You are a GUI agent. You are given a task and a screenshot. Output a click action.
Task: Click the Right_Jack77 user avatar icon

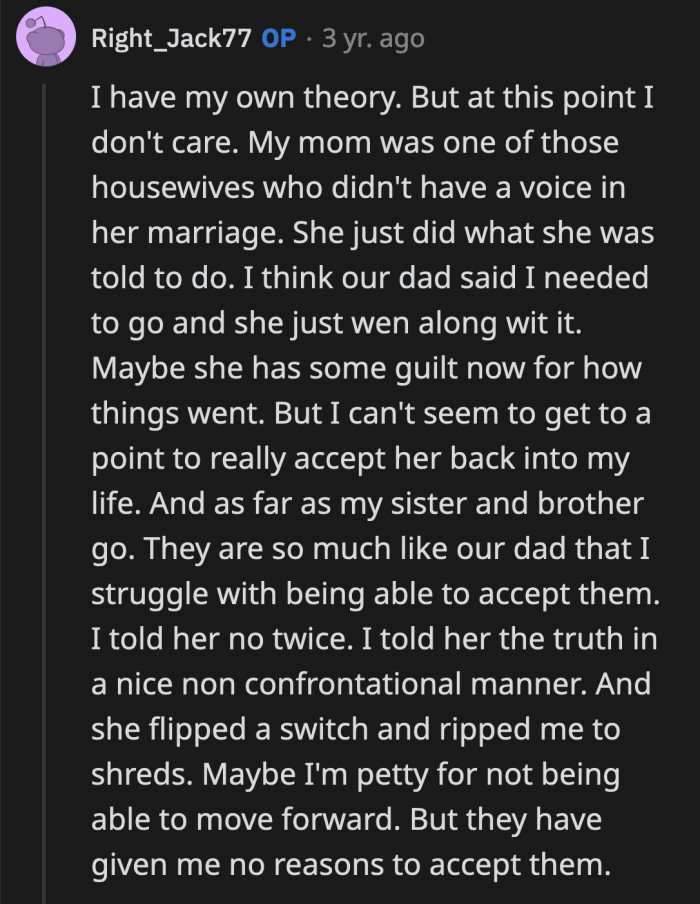click(x=46, y=40)
